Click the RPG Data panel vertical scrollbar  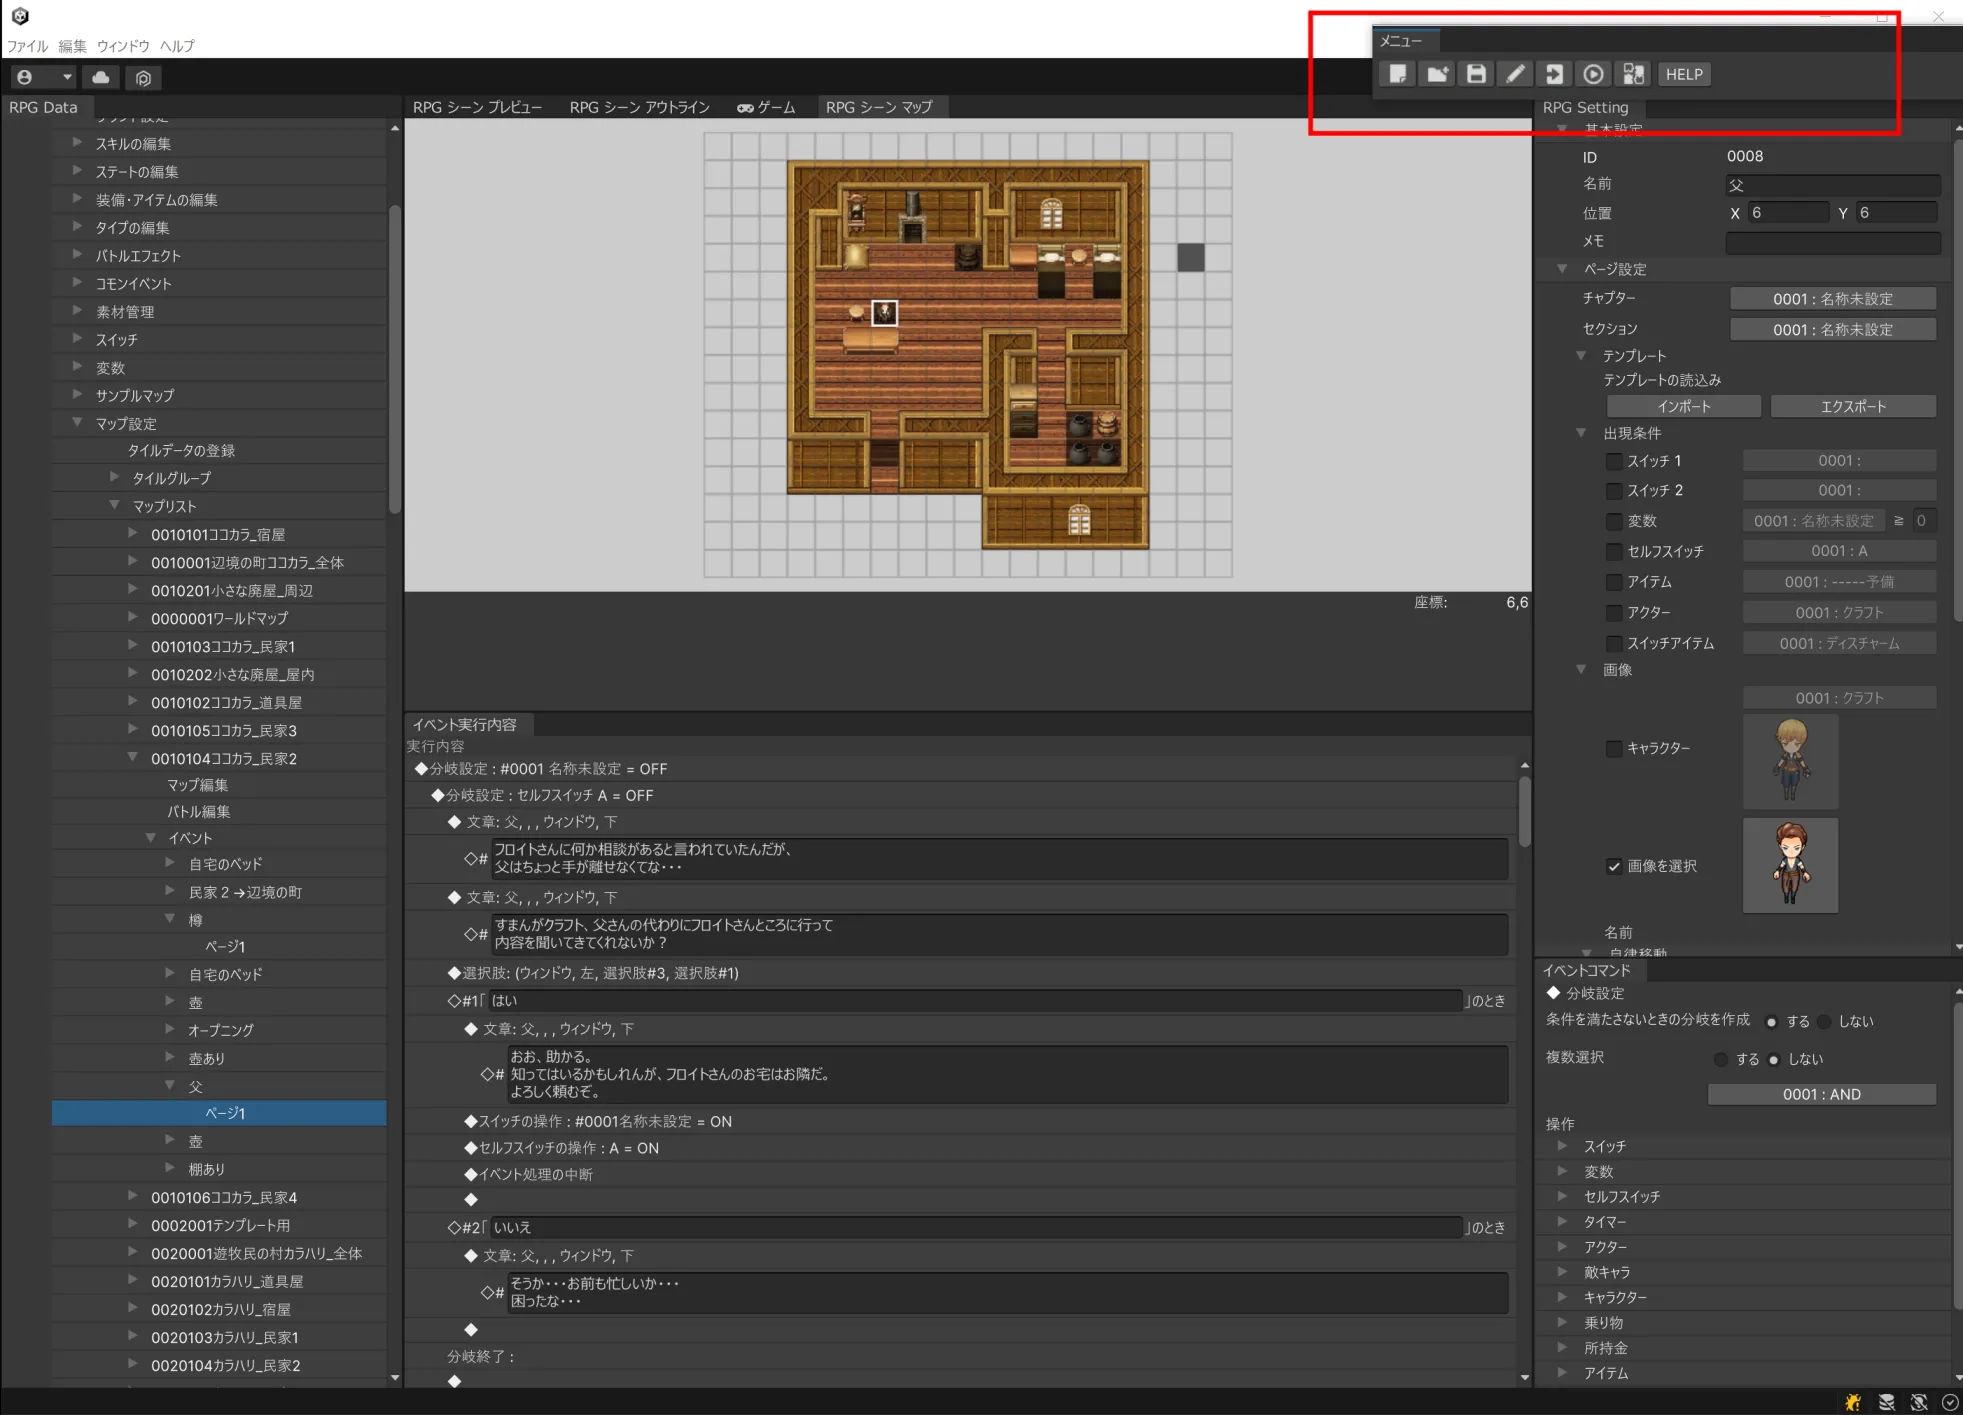(x=394, y=360)
